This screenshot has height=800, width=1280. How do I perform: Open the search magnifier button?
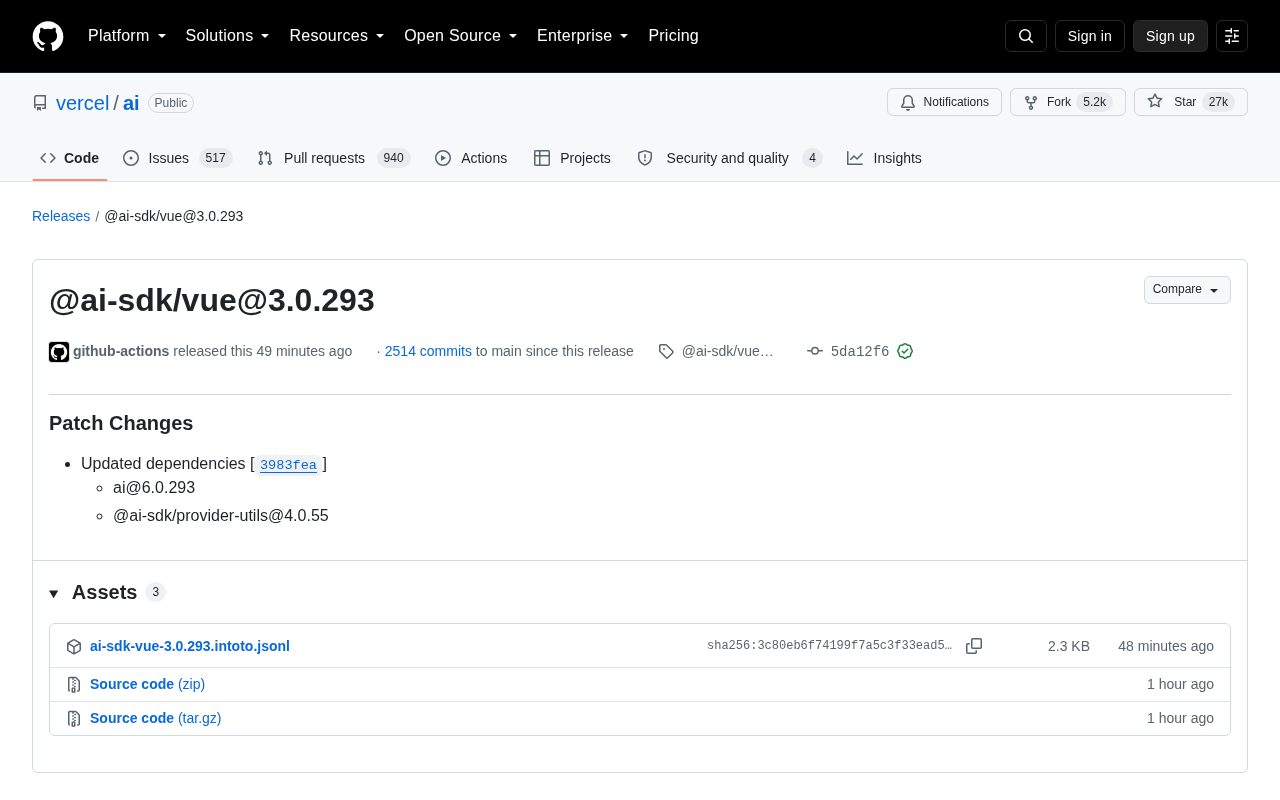click(1026, 36)
